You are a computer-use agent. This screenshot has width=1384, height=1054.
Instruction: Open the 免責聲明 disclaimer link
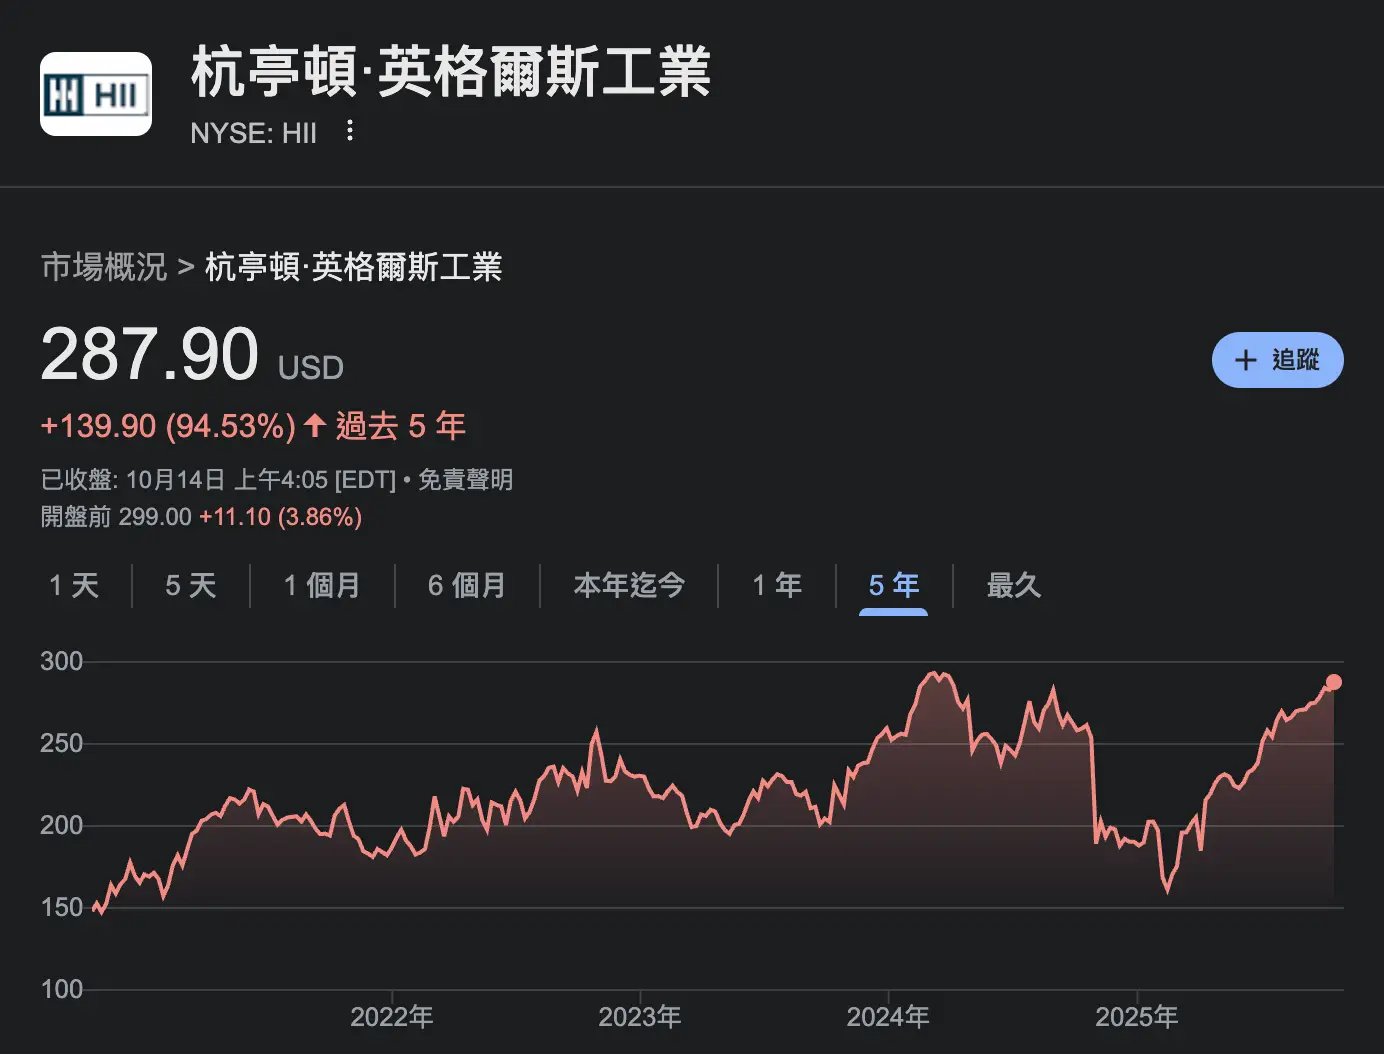[x=465, y=480]
